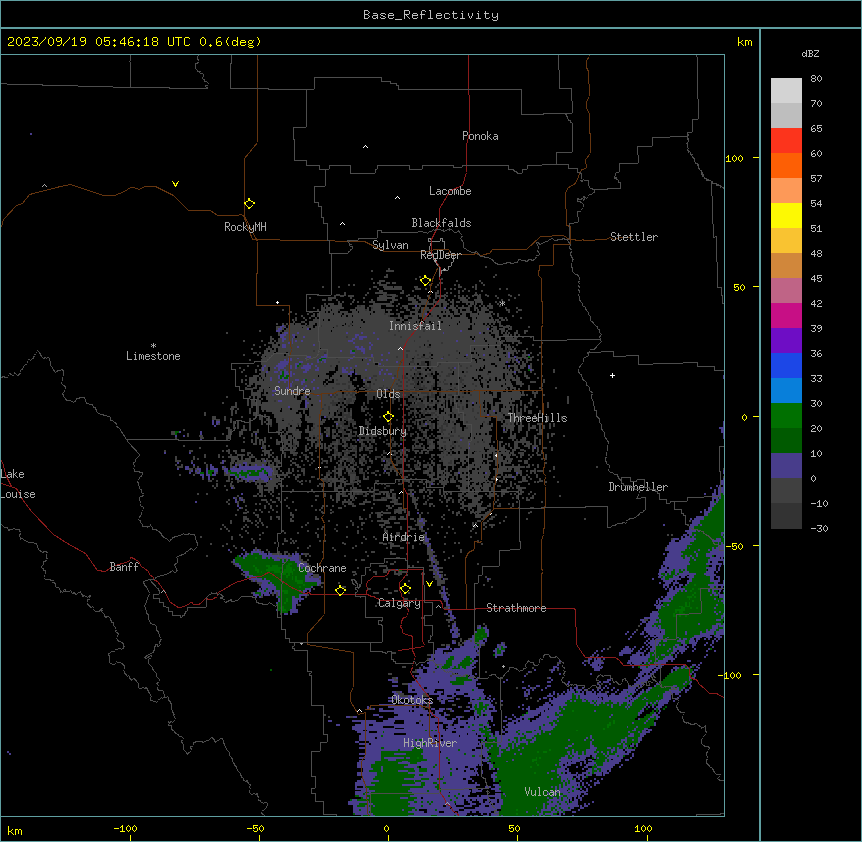Click the Drumheller label
This screenshot has width=862, height=842.
click(x=638, y=487)
